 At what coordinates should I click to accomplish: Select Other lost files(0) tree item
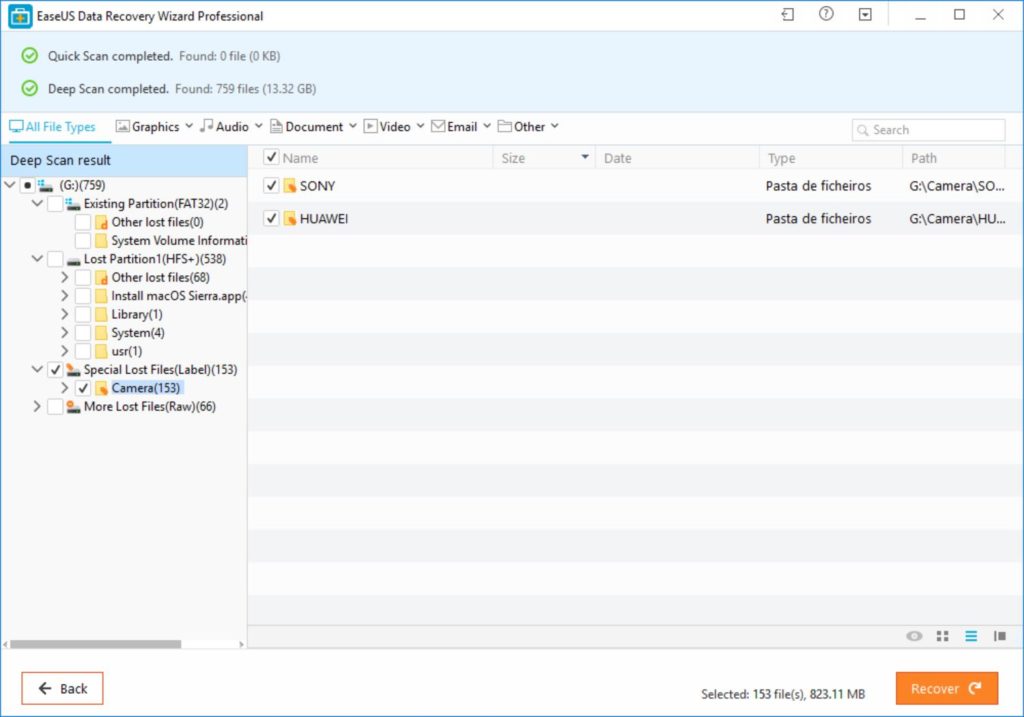click(157, 222)
